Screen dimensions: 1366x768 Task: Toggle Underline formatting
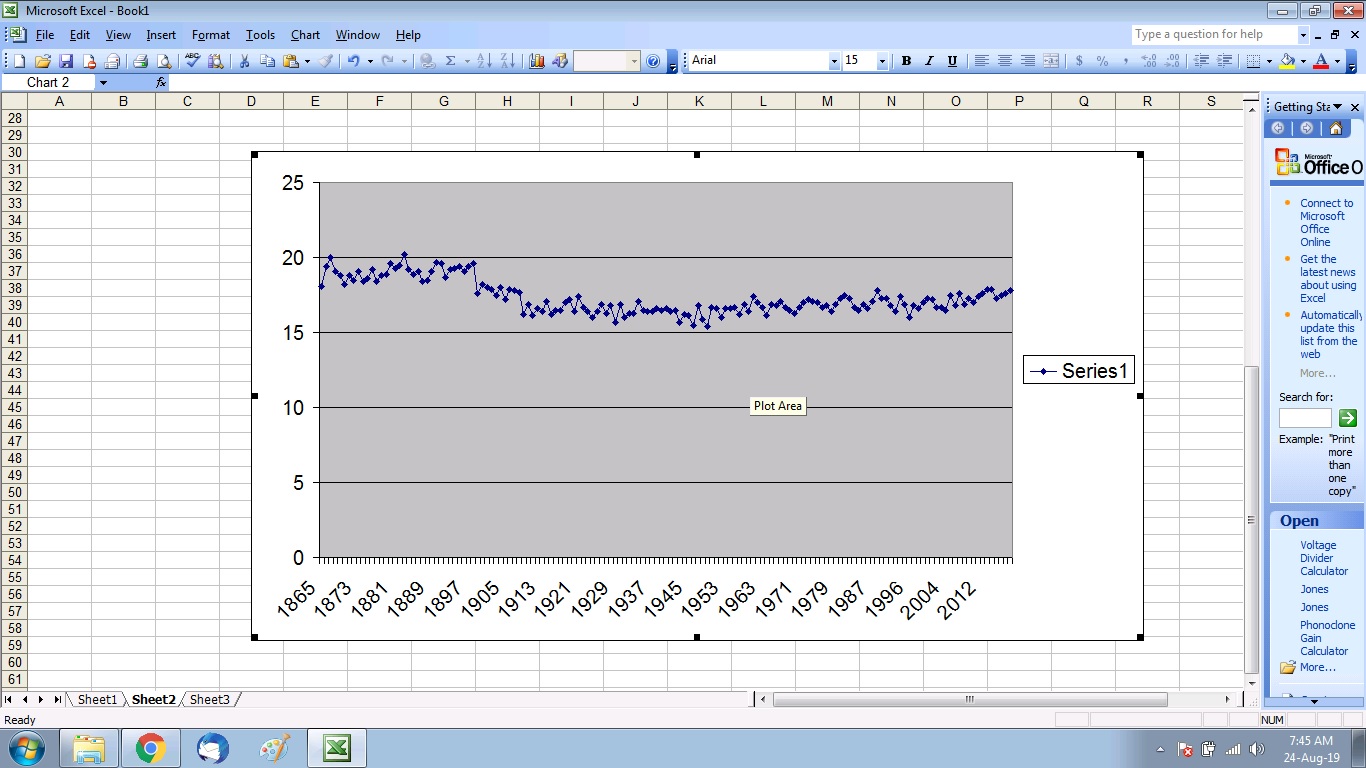click(952, 61)
